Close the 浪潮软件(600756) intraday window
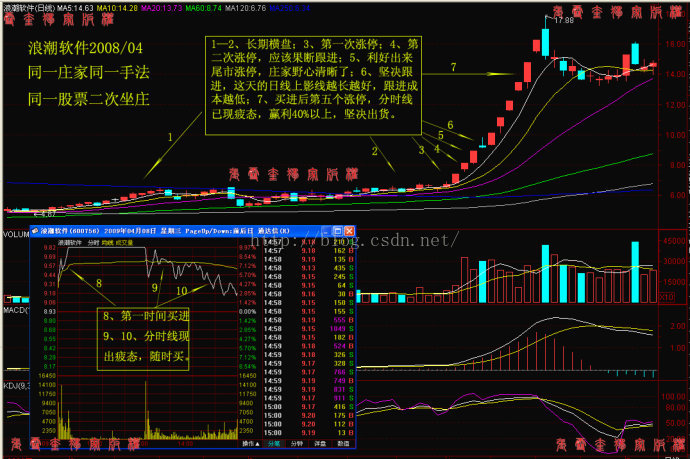Viewport: 690px width, 459px height. point(349,231)
